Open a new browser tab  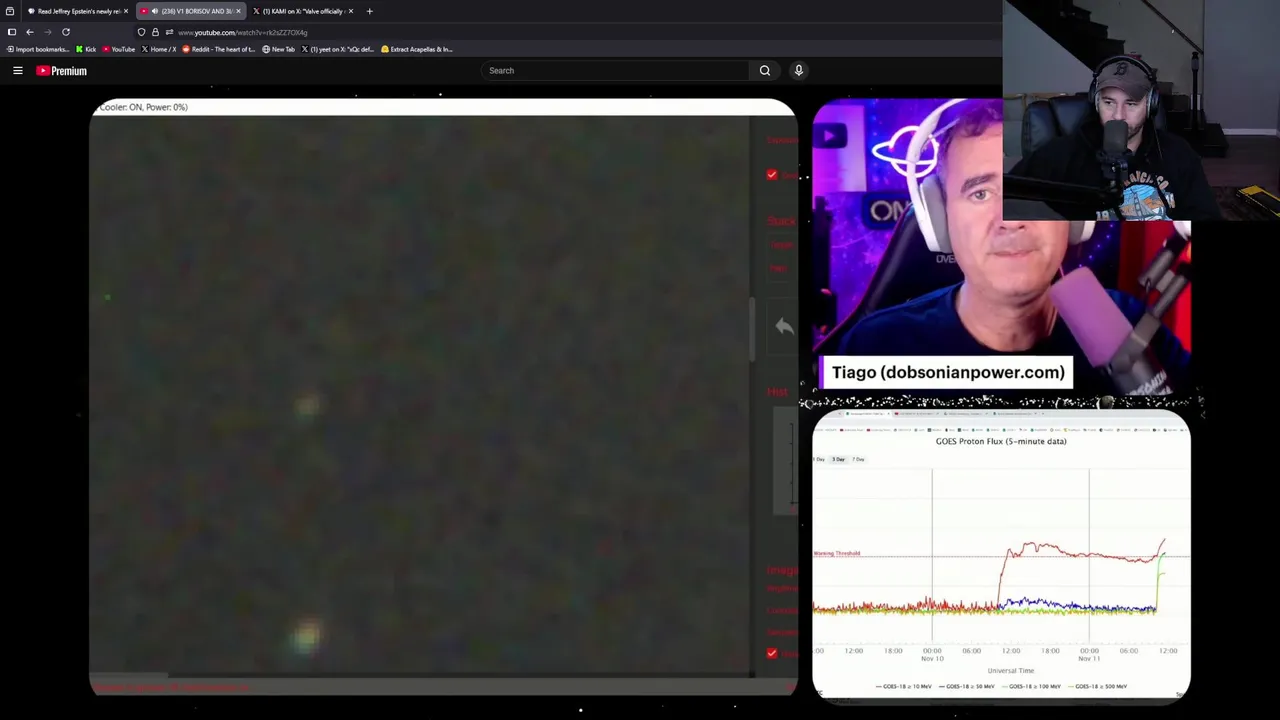369,11
